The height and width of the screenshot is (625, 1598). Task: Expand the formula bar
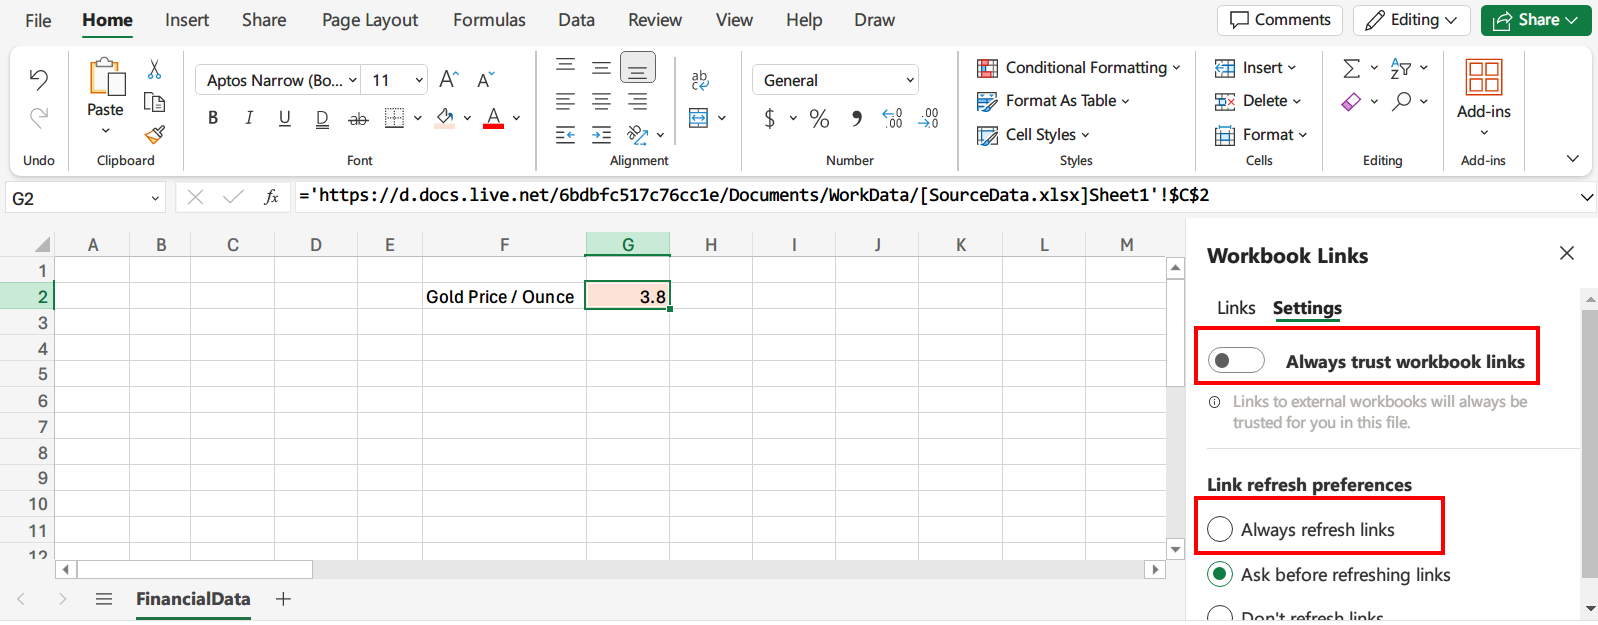pos(1587,197)
